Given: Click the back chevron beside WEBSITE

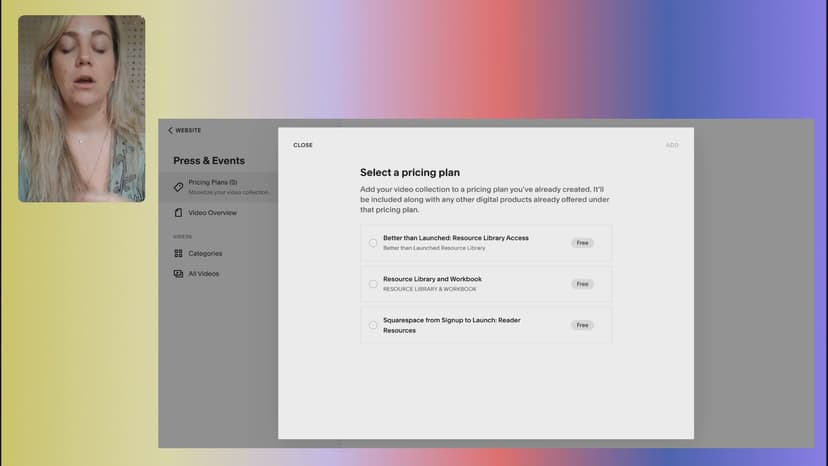Looking at the screenshot, I should pyautogui.click(x=170, y=130).
